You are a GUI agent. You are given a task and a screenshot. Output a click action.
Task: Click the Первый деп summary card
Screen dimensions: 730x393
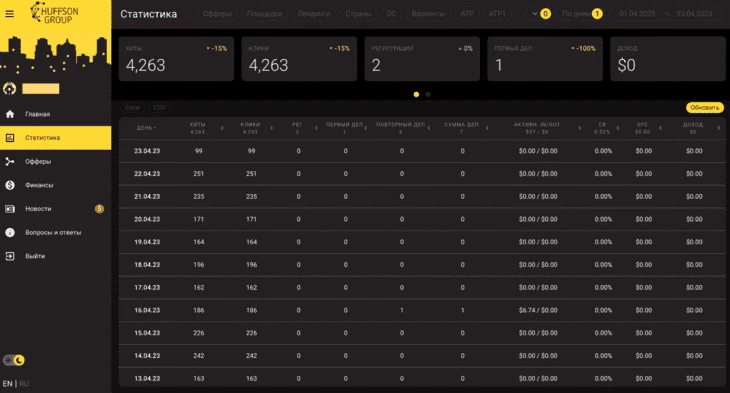pos(545,59)
